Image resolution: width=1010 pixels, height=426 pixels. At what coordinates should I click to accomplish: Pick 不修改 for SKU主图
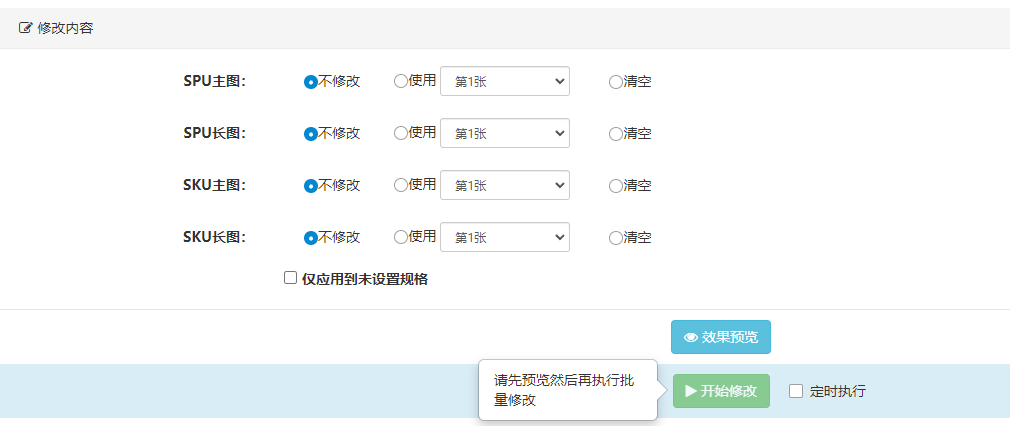[x=311, y=186]
